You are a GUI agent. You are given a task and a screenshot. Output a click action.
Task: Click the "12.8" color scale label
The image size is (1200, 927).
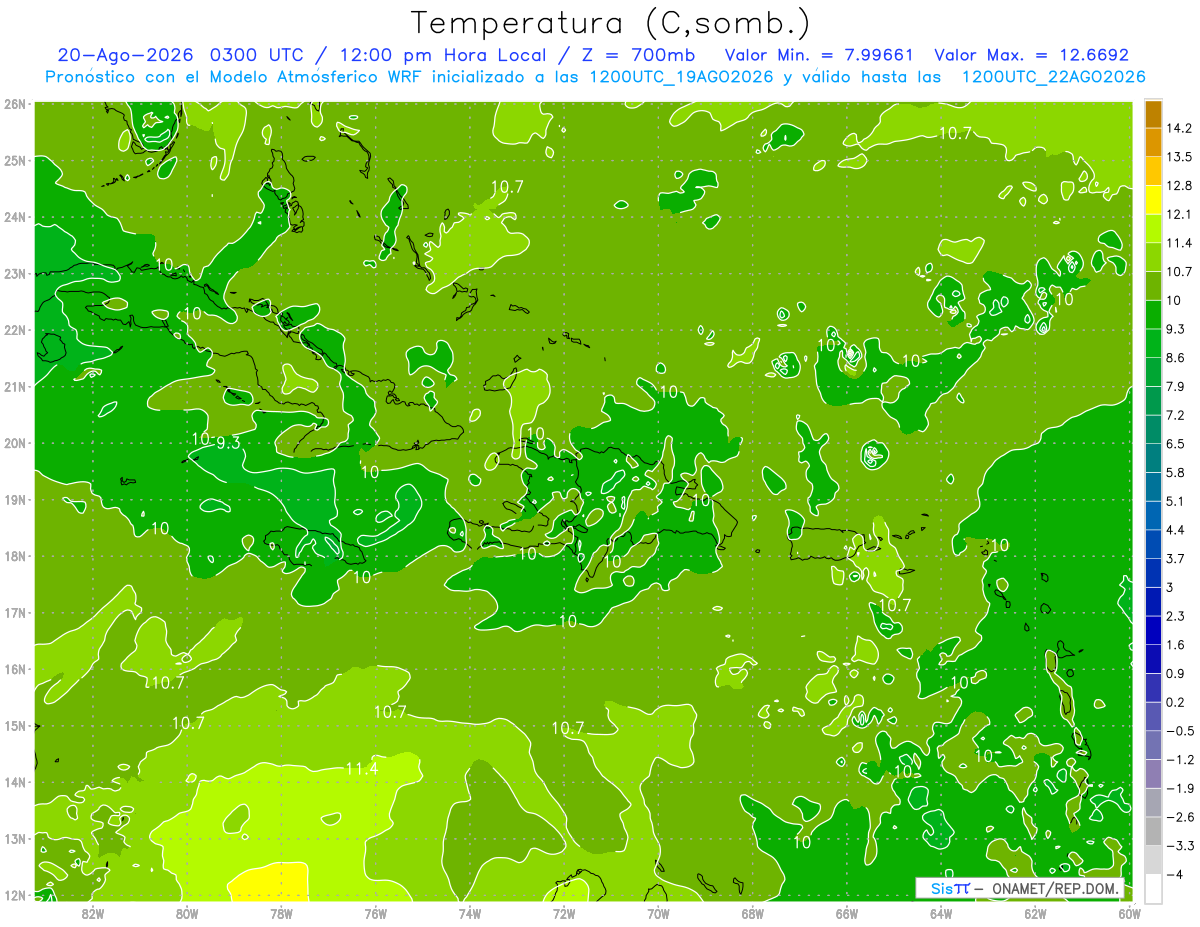1179,186
